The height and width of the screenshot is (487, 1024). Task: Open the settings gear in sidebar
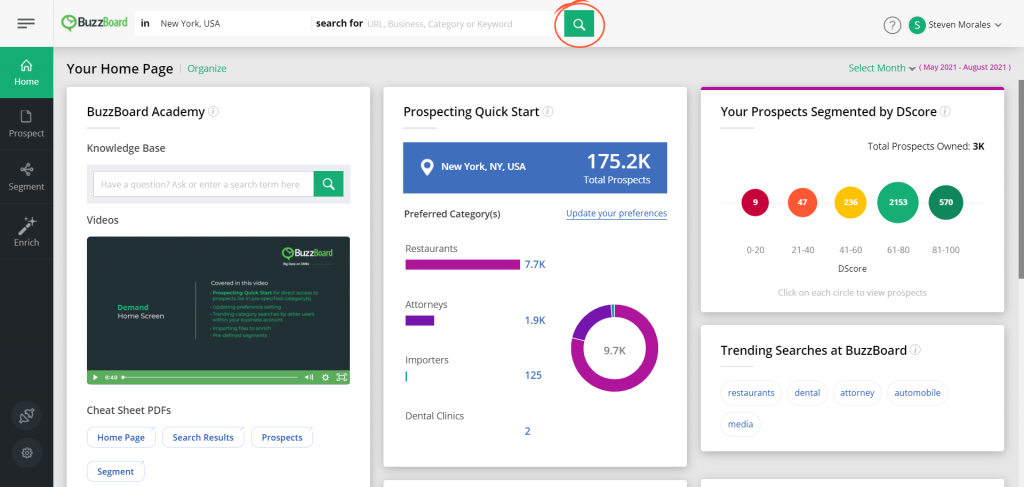pos(27,452)
